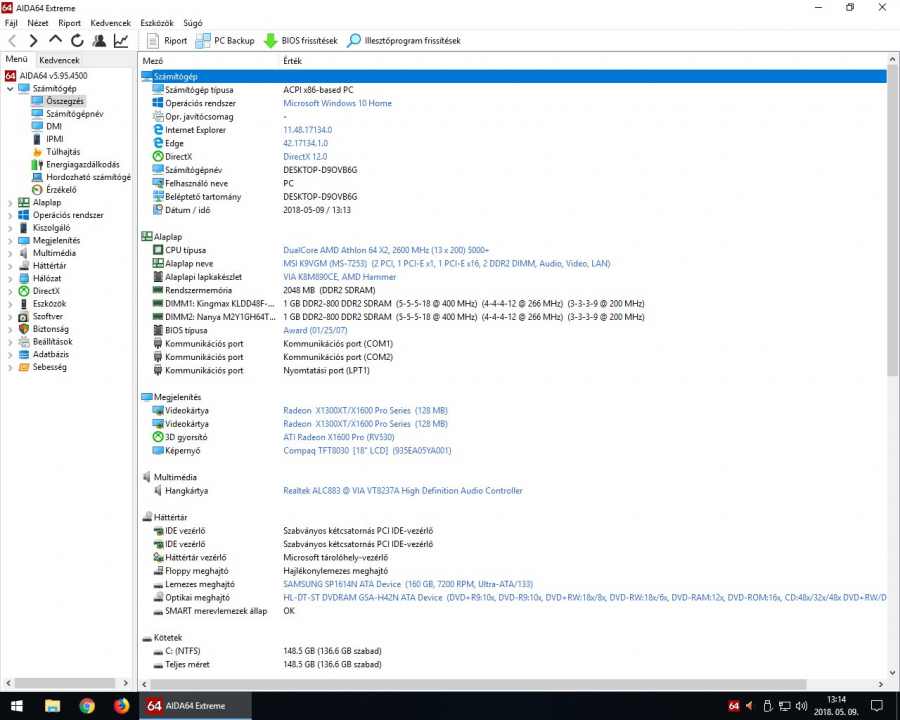Open Illesztőprogram frissítések from toolbar

[404, 41]
